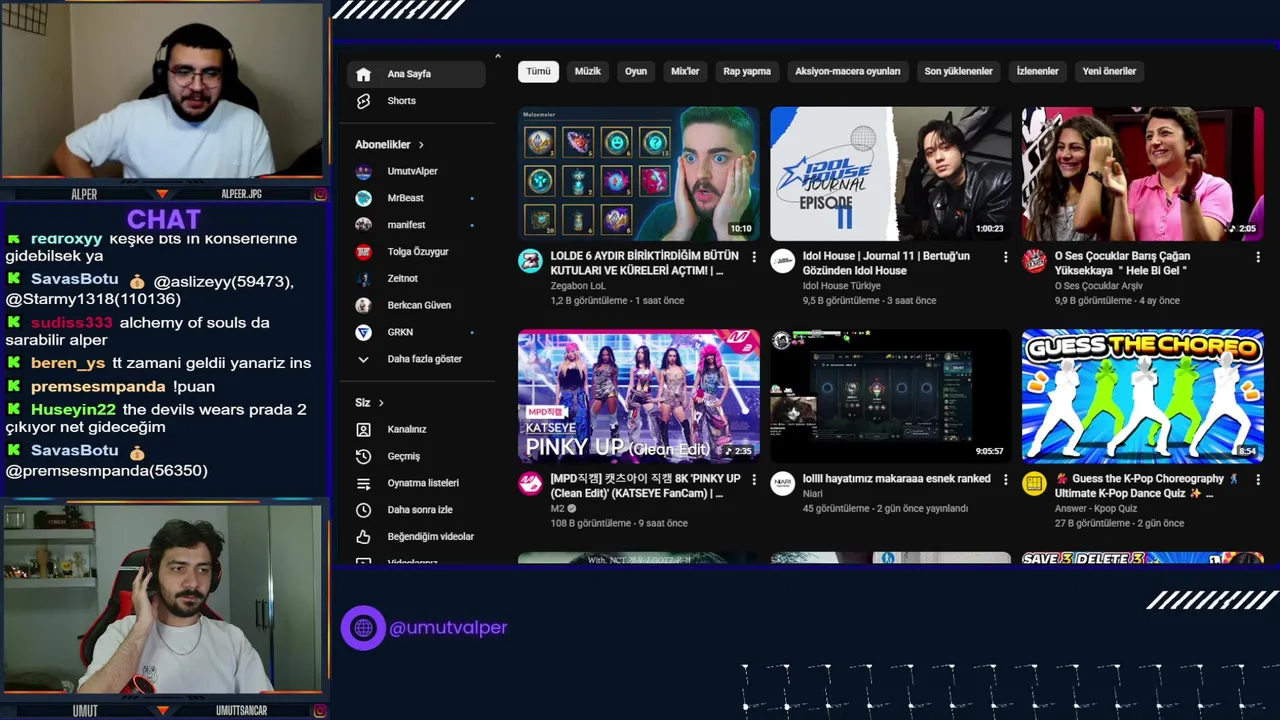The width and height of the screenshot is (1280, 720).
Task: Open the 9:05:57 ranked stream thumbnail
Action: [891, 397]
